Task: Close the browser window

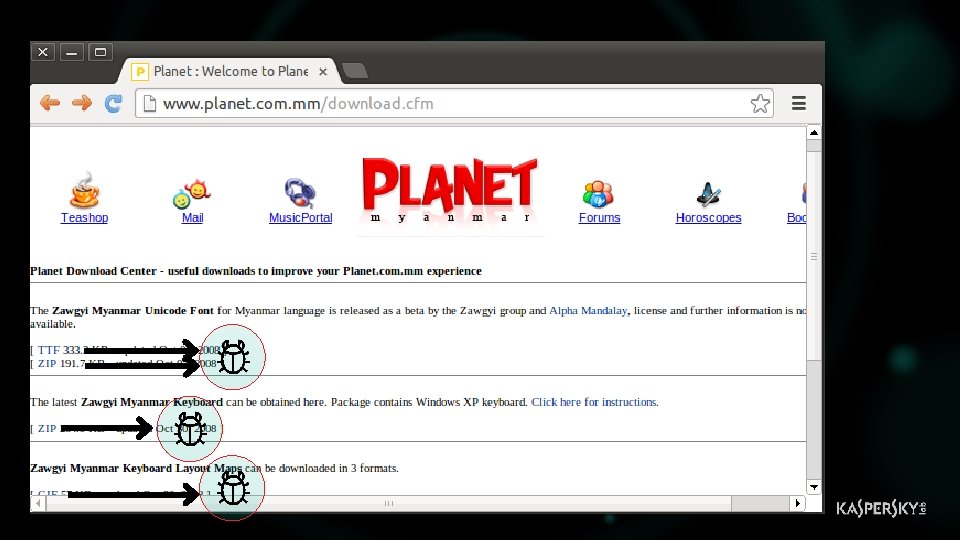Action: coord(43,52)
